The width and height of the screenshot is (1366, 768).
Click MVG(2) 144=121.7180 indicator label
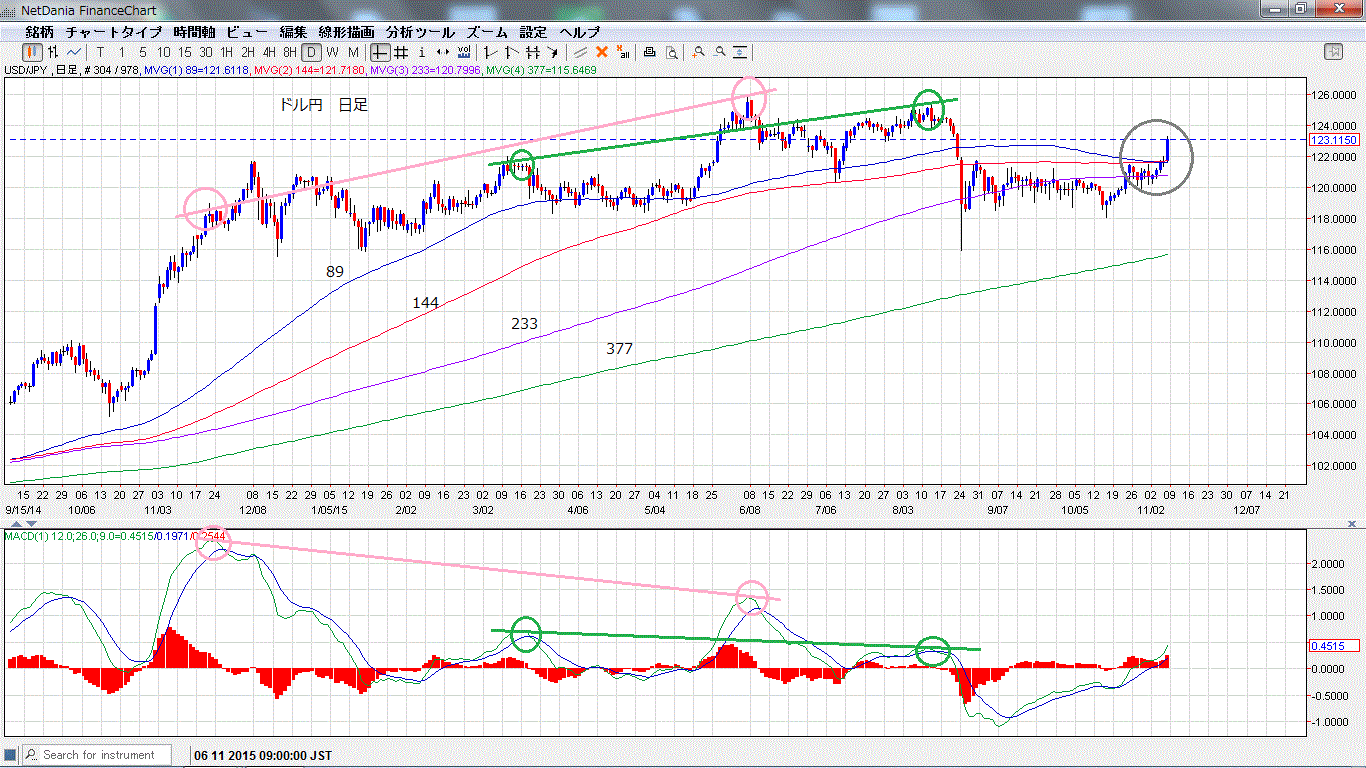tap(309, 70)
